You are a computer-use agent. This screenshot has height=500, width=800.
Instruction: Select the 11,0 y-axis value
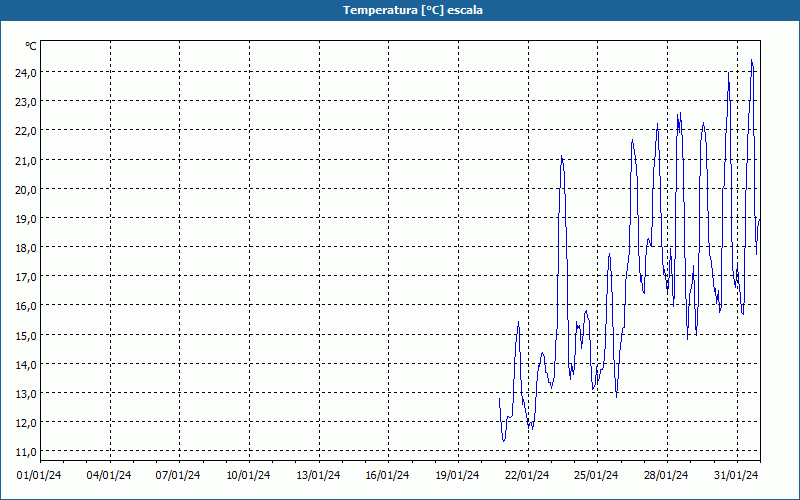tap(26, 452)
